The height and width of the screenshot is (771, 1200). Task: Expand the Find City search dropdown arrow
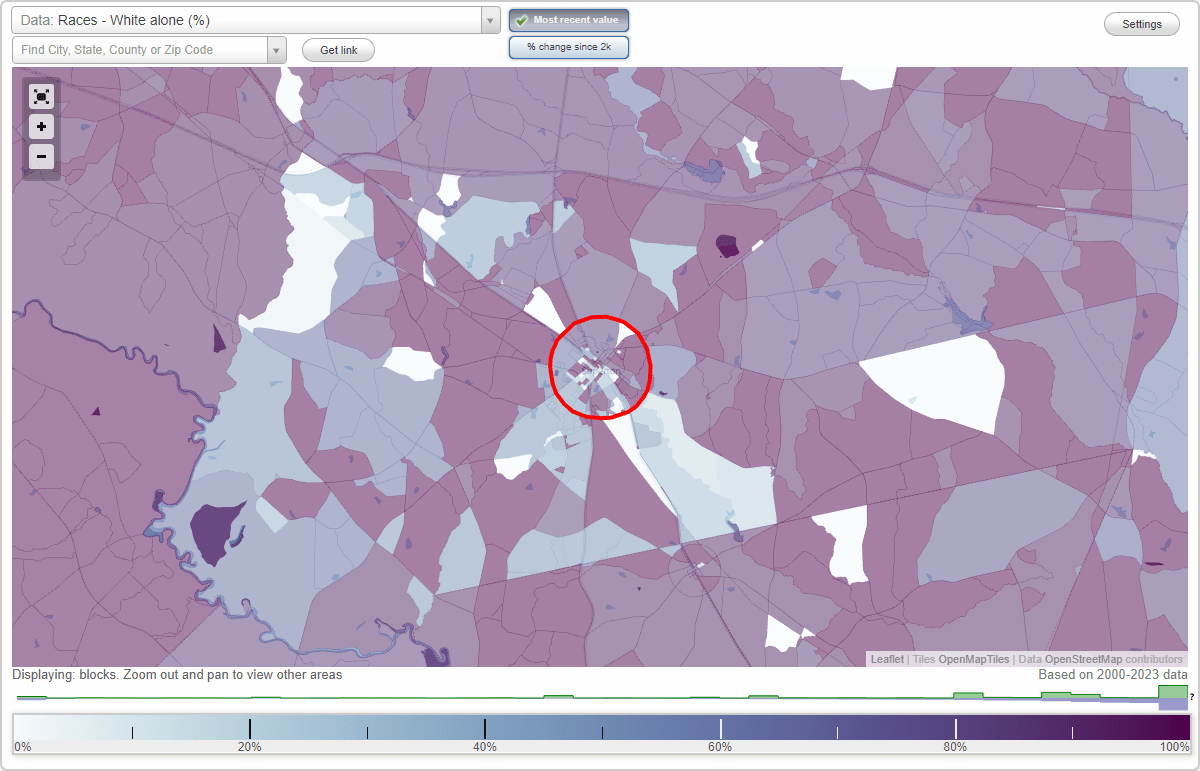pyautogui.click(x=277, y=49)
